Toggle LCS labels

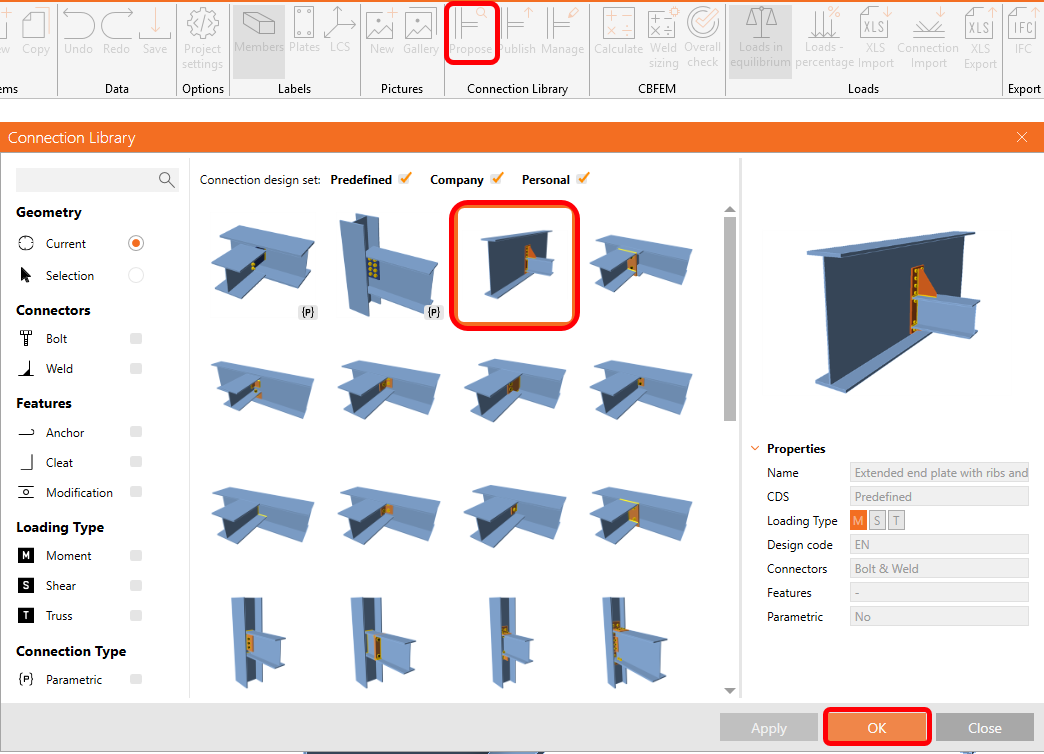[340, 31]
